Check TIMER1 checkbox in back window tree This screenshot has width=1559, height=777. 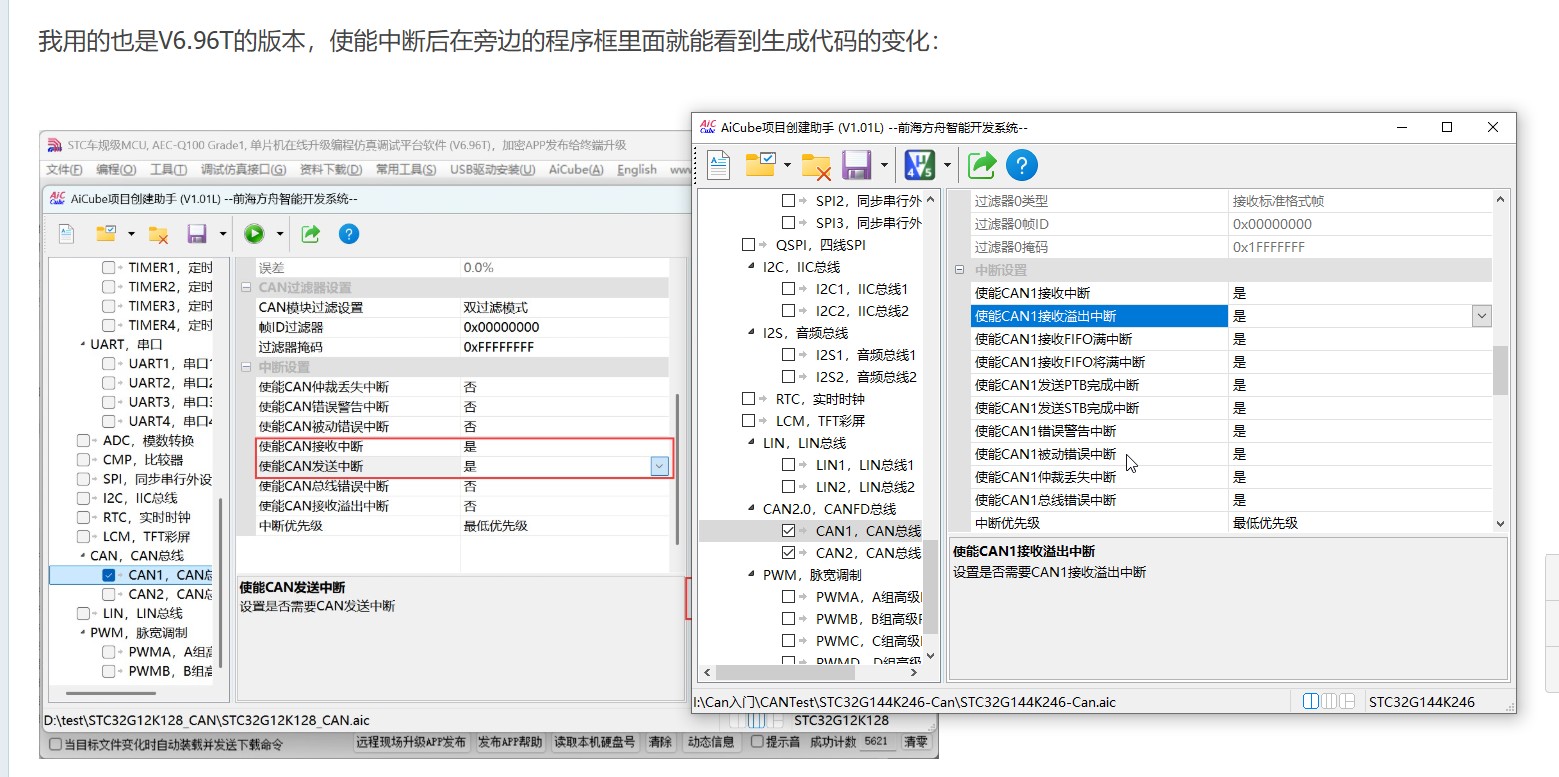(x=108, y=268)
